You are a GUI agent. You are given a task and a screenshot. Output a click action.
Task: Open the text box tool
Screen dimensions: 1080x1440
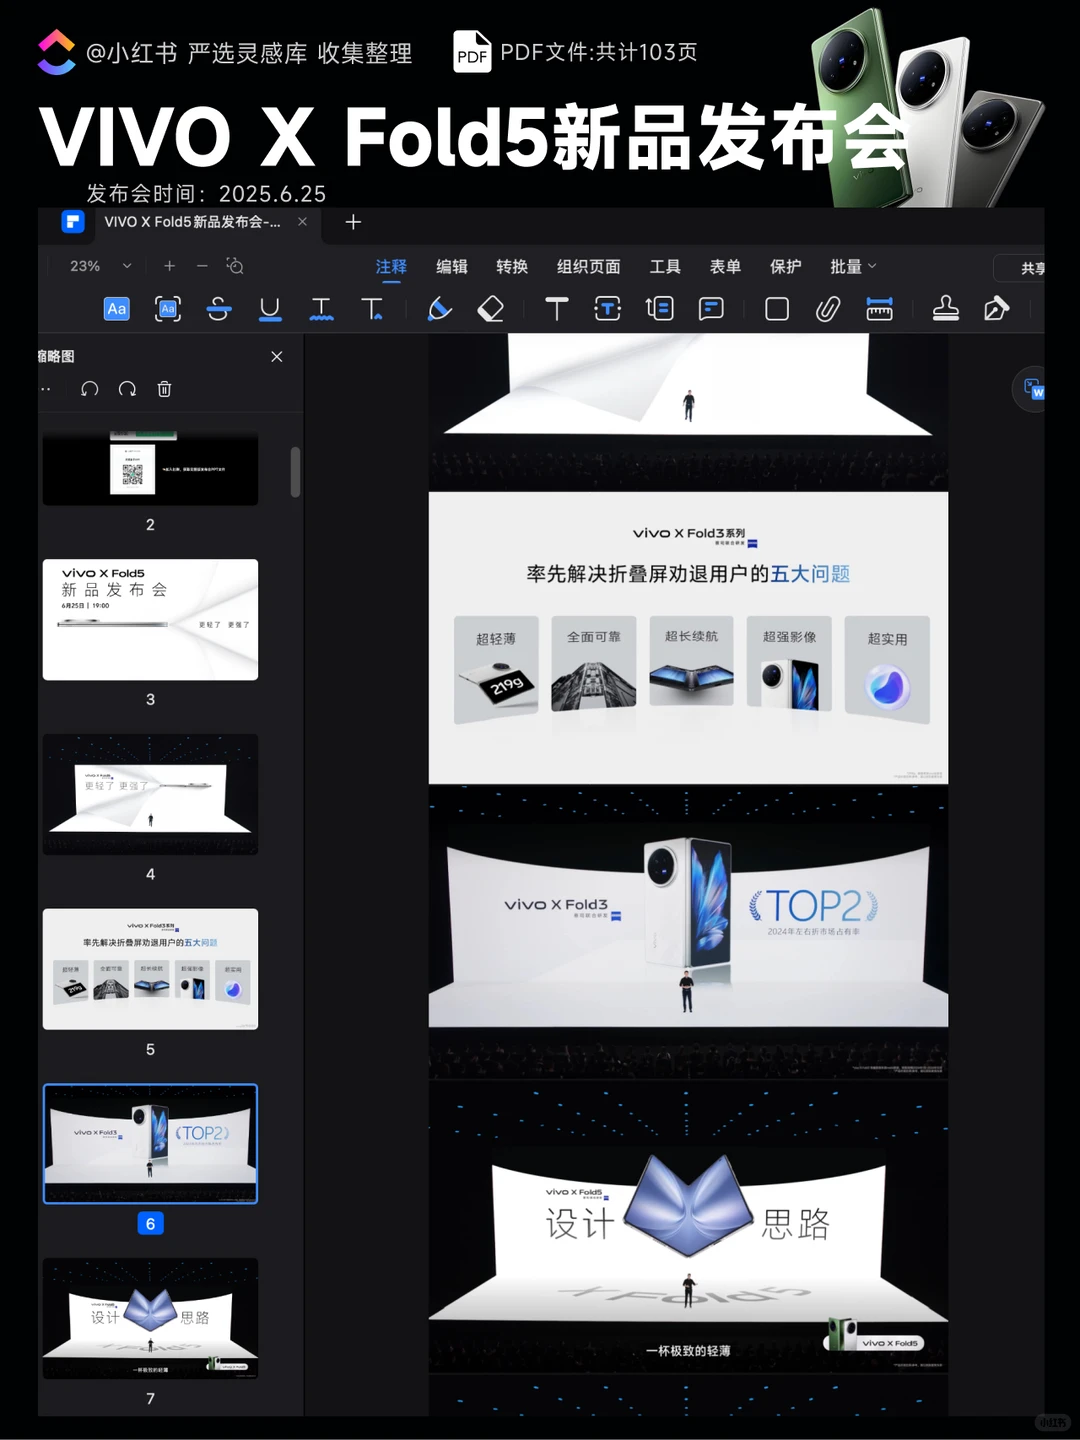tap(607, 309)
